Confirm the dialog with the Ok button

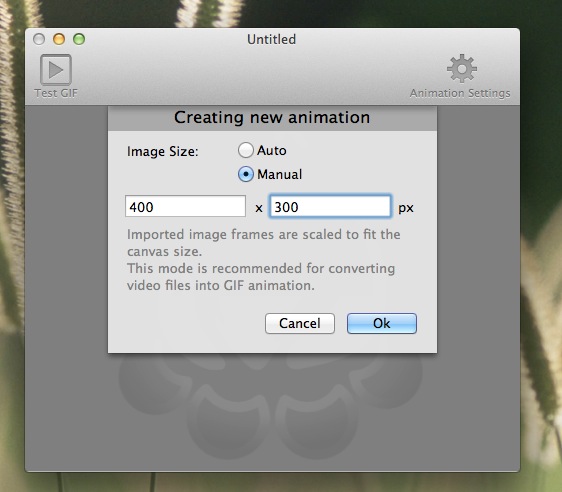point(382,324)
